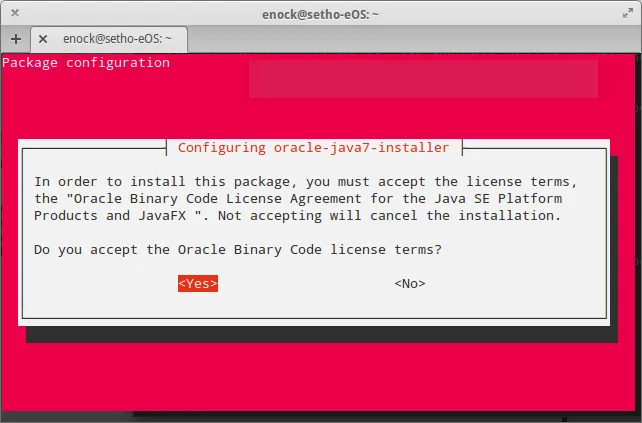Screen dimensions: 642x423
Task: Open a new terminal tab
Action: (16, 38)
